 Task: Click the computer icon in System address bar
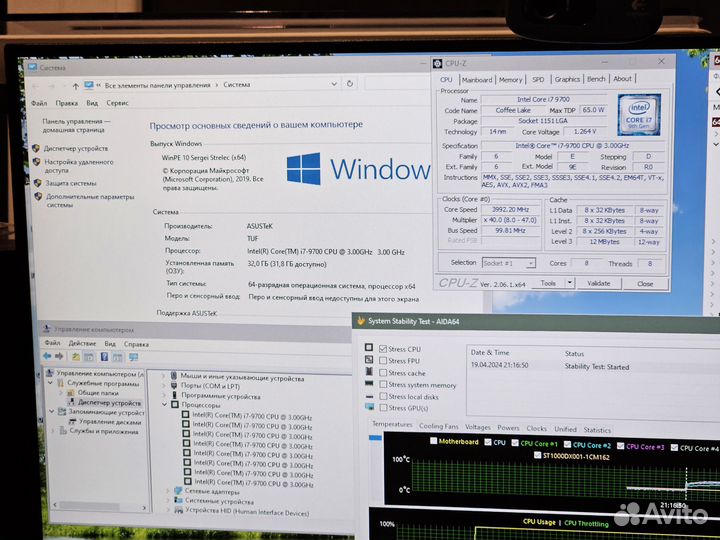pos(89,85)
